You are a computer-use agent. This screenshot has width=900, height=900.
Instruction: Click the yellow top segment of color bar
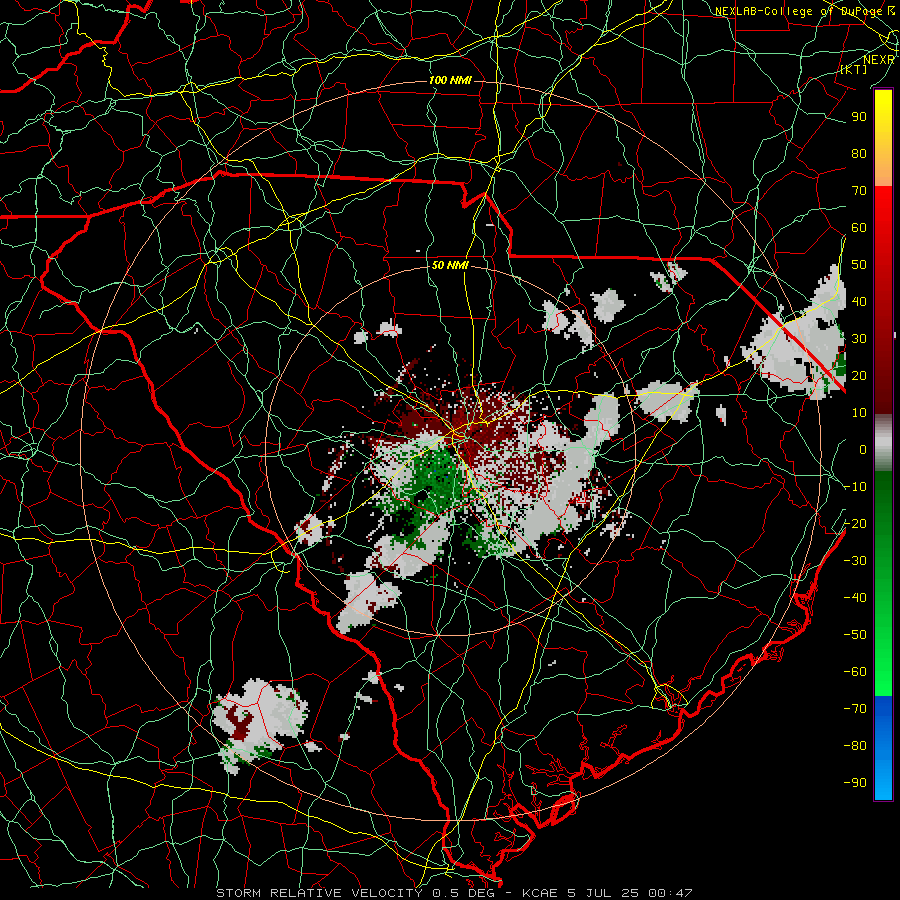(883, 138)
